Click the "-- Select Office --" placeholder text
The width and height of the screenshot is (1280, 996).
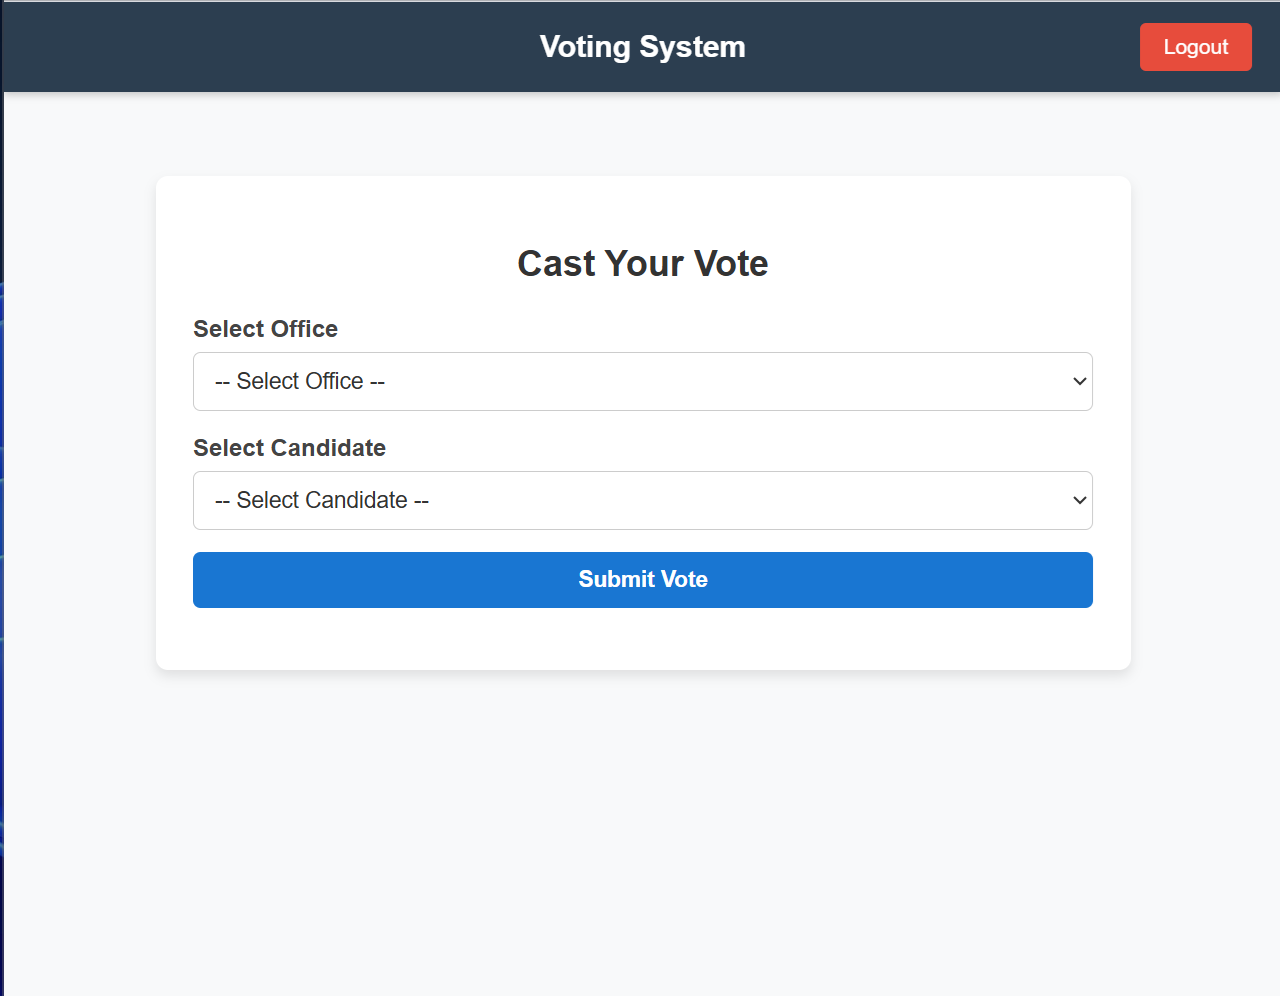(300, 381)
